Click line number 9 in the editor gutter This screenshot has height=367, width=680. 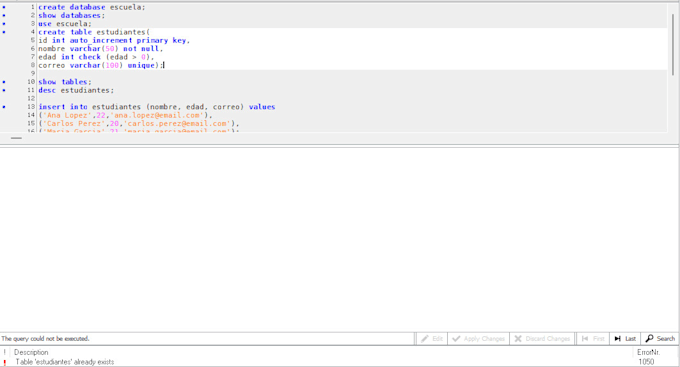tap(33, 74)
